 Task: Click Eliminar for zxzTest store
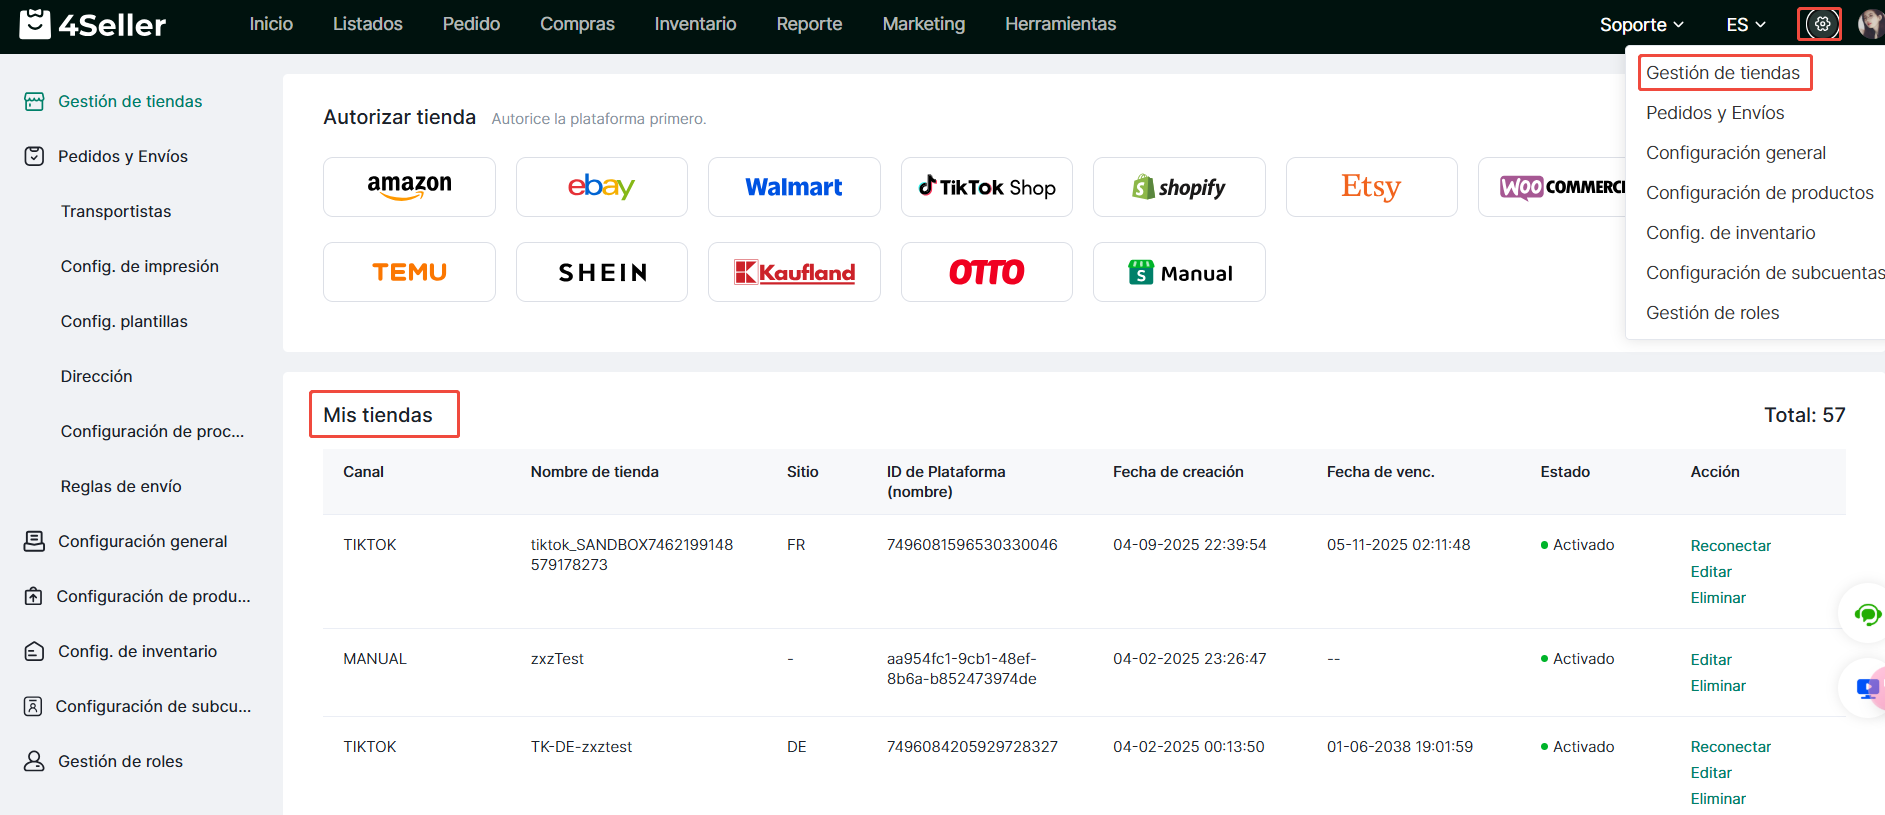click(1717, 686)
